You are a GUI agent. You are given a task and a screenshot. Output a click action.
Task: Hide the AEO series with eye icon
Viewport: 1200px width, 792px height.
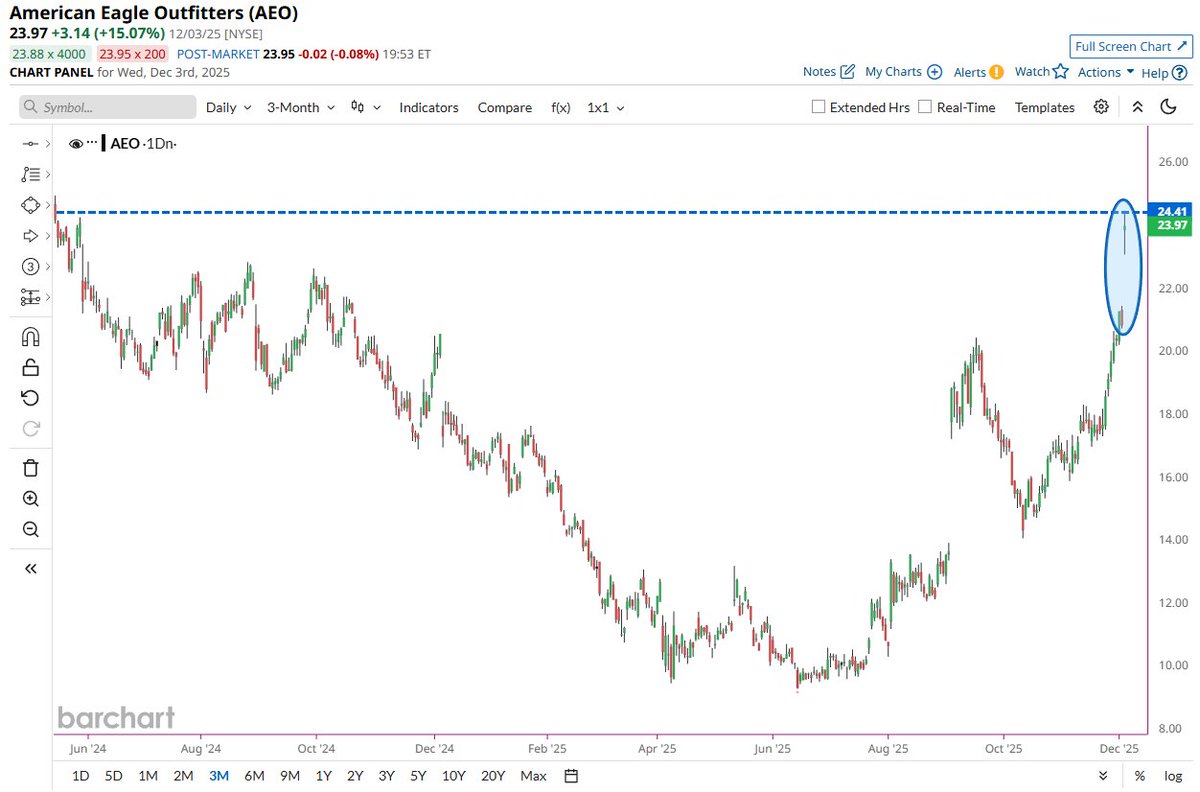(75, 144)
